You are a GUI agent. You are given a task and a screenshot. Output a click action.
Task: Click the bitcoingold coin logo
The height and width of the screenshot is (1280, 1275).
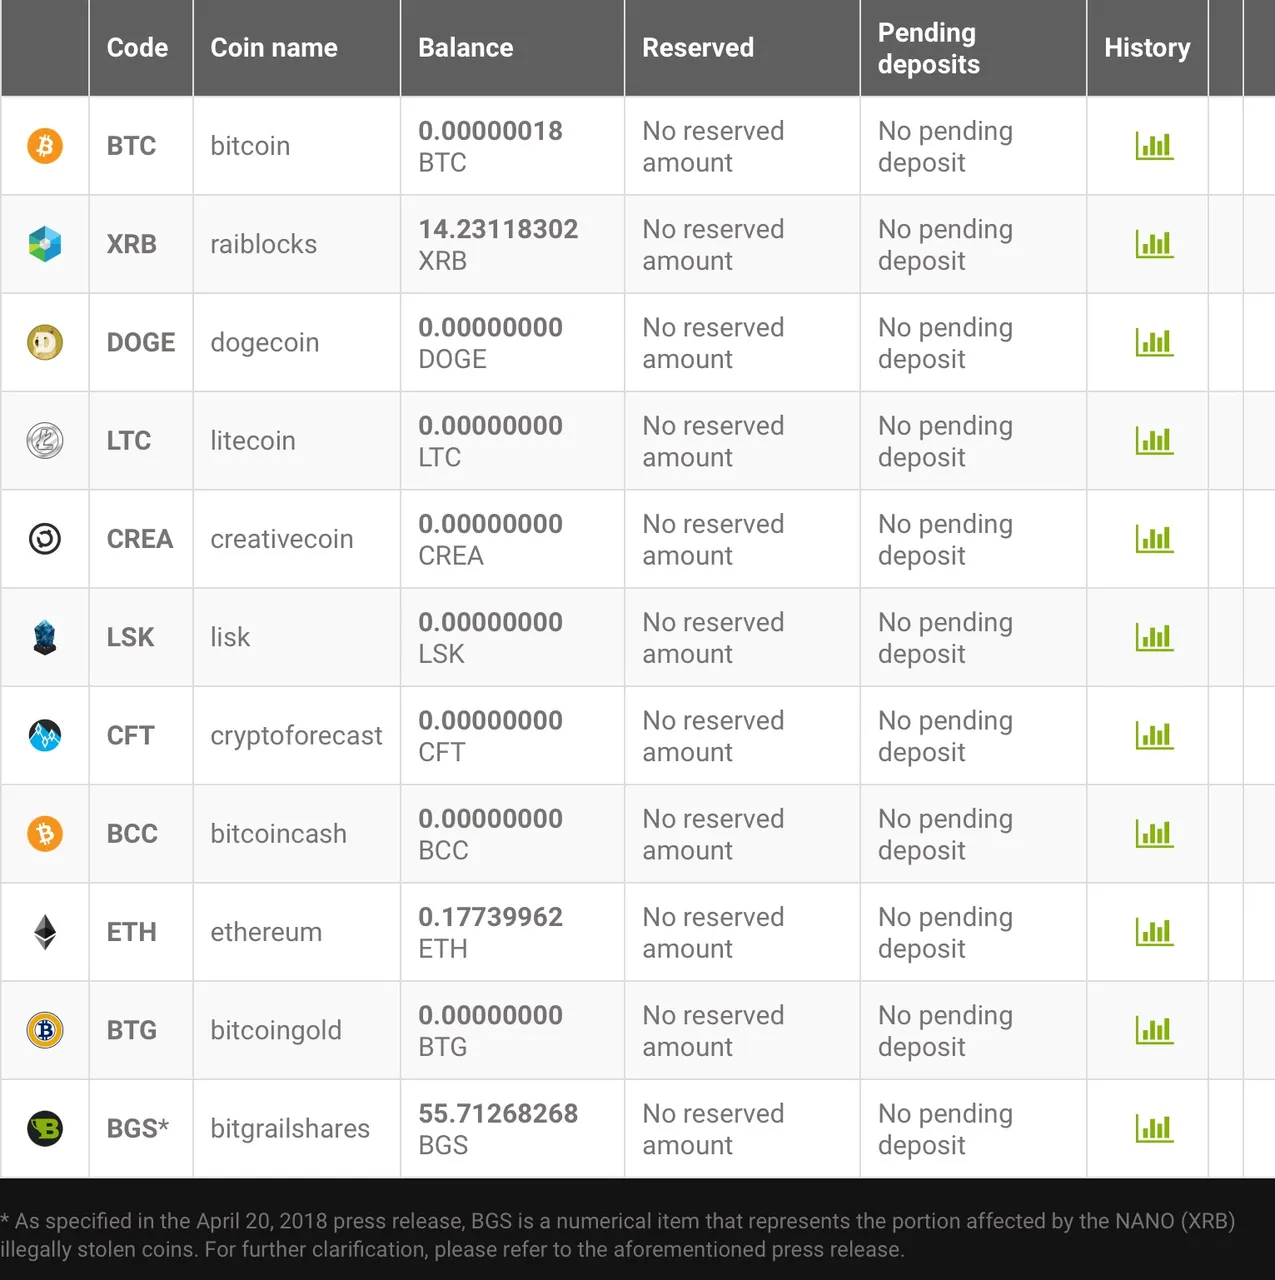[x=45, y=1030]
